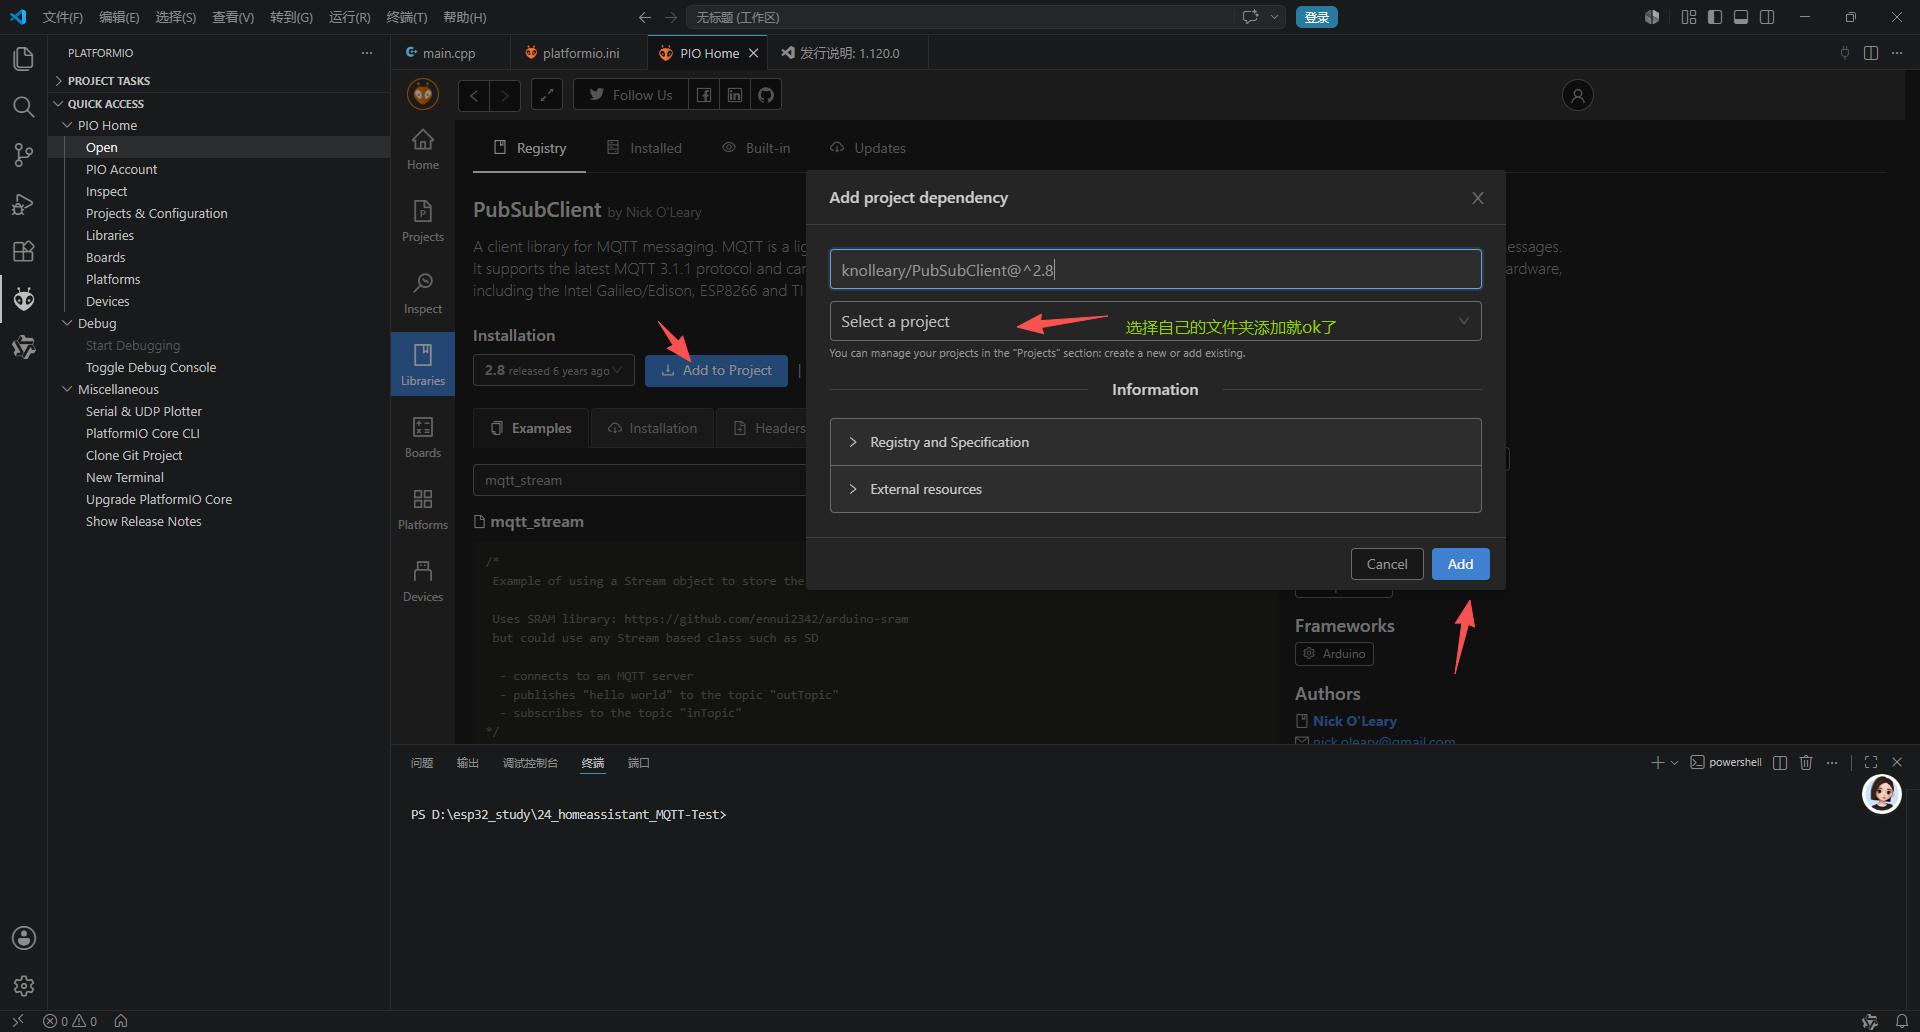Click Follow Us Twitter button
This screenshot has width=1920, height=1032.
pyautogui.click(x=630, y=95)
